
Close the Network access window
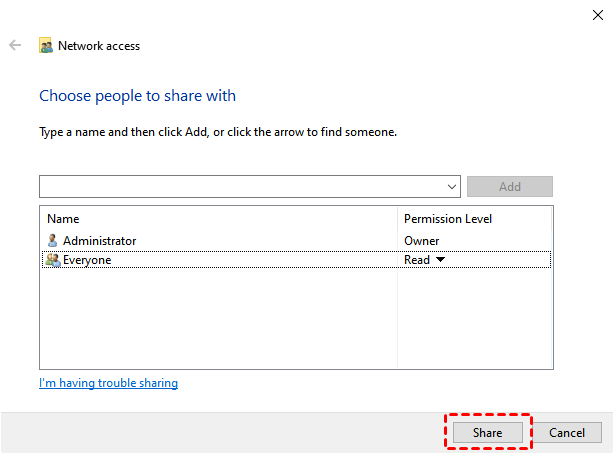click(x=597, y=14)
